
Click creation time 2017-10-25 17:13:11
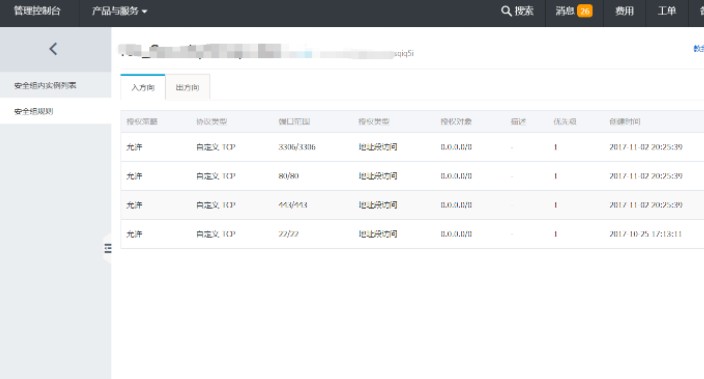click(646, 234)
